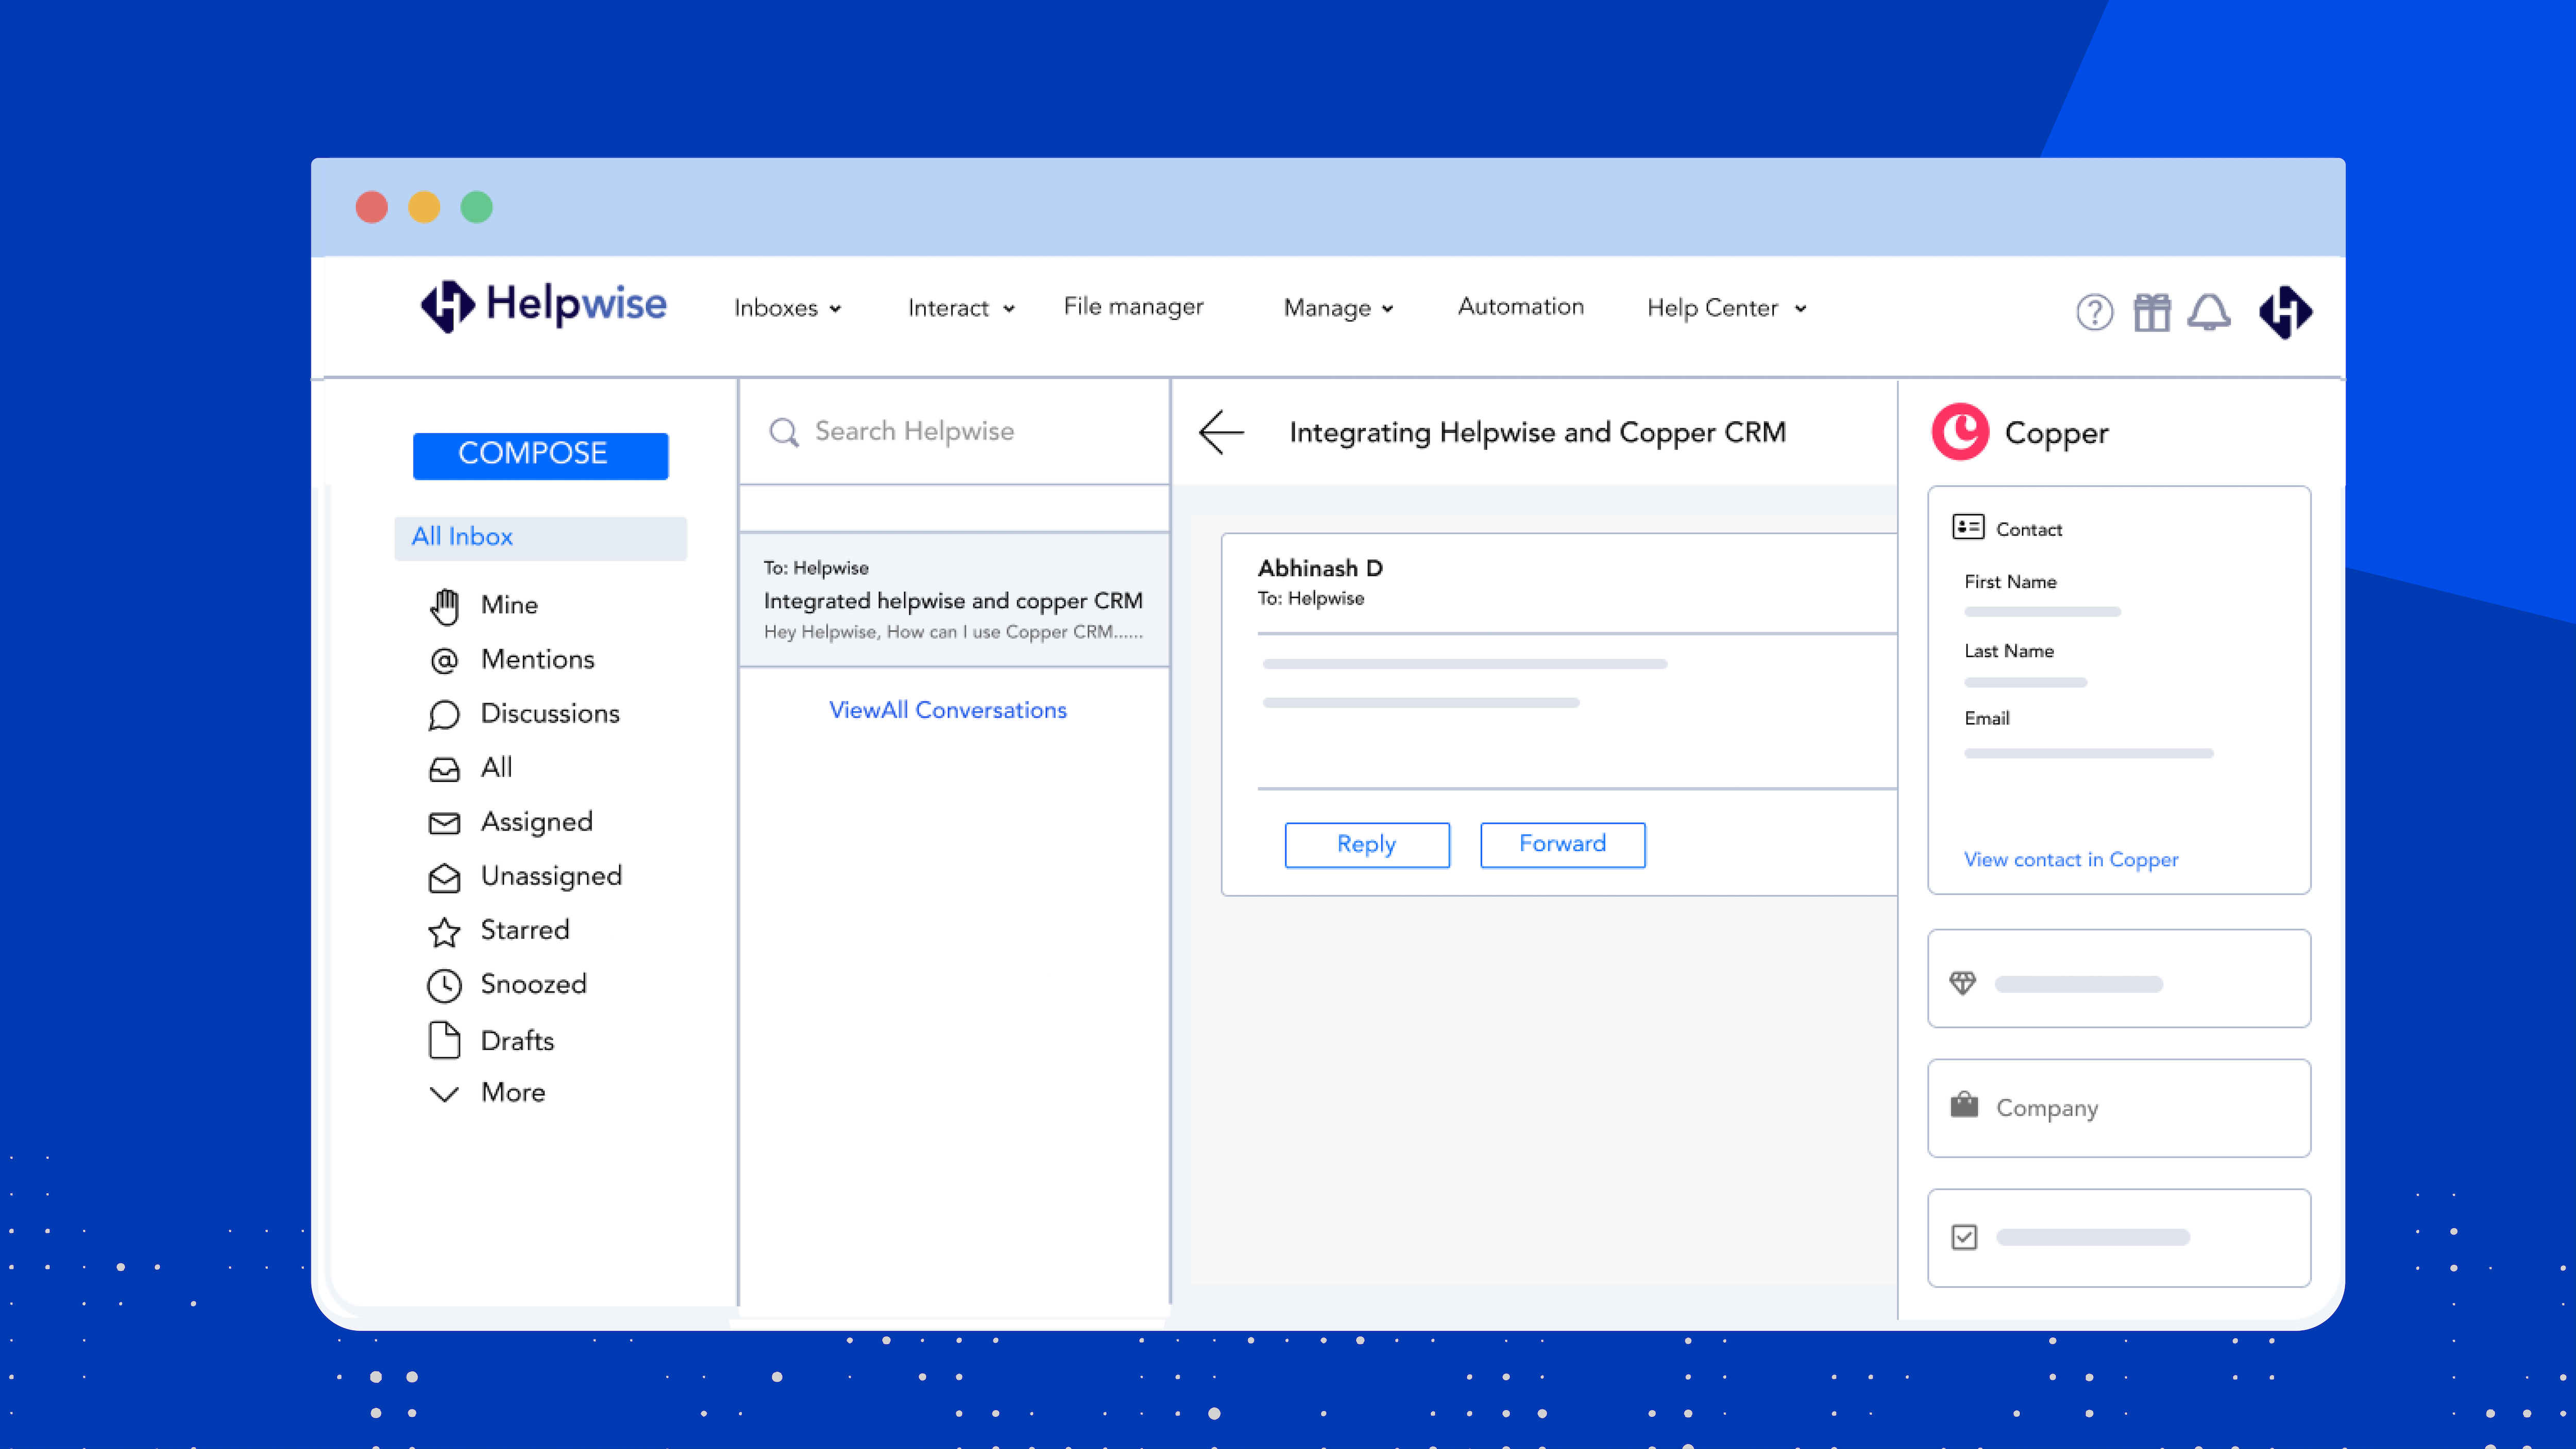Expand the Inboxes dropdown
The height and width of the screenshot is (1449, 2576).
tap(788, 308)
